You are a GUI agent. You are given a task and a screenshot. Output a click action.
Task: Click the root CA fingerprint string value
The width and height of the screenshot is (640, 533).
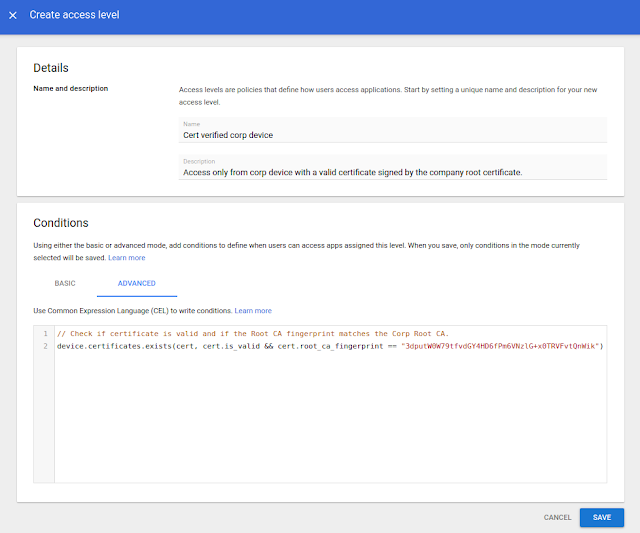point(500,346)
